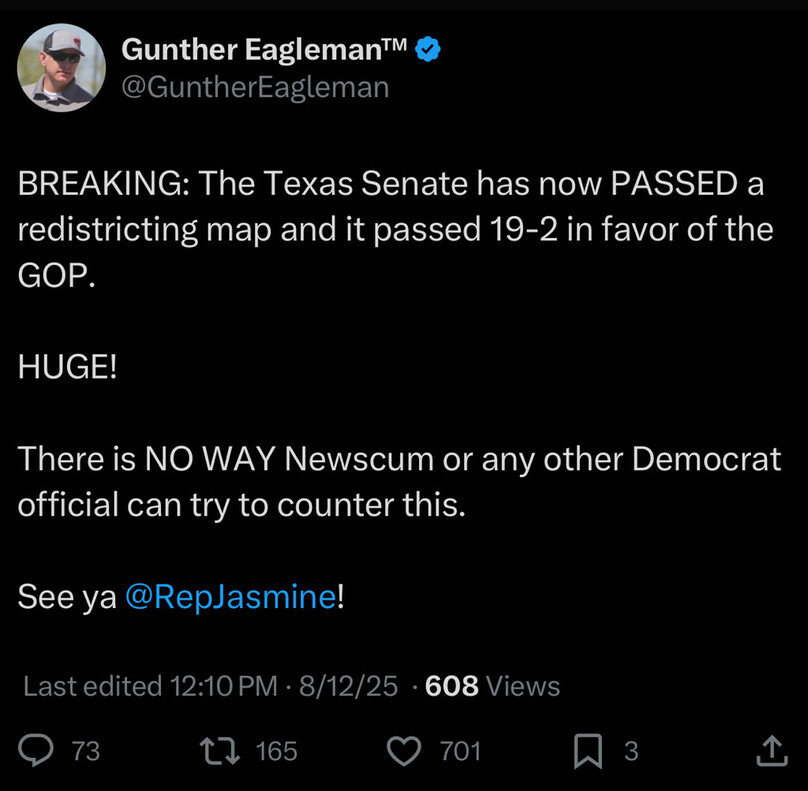Like the tweet with the heart icon
The image size is (808, 791).
[404, 750]
